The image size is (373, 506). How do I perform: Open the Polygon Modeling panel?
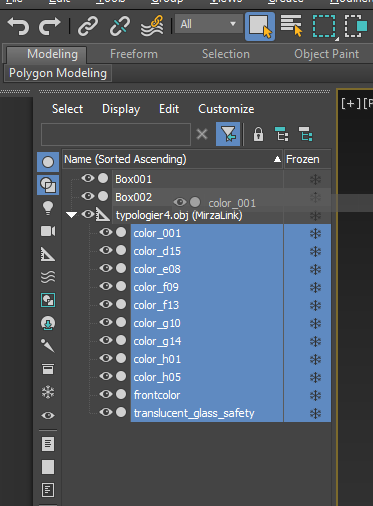58,73
